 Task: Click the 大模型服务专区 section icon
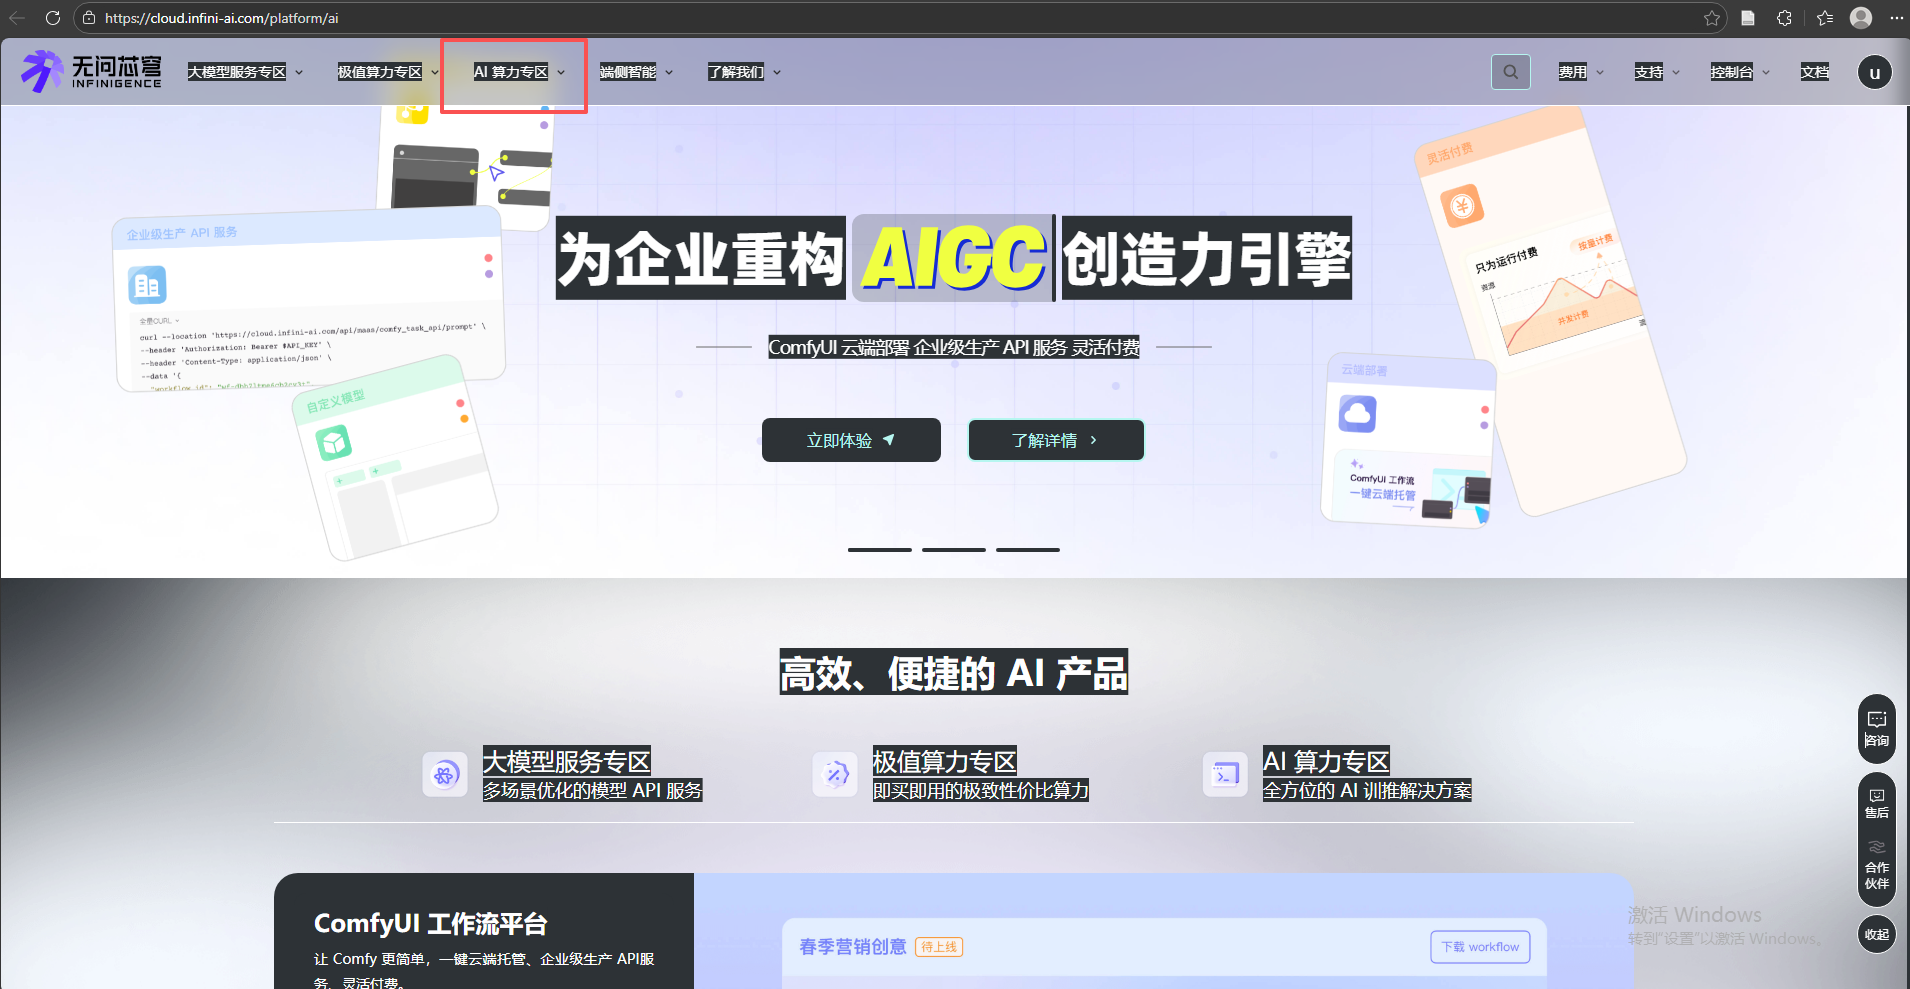[x=444, y=774]
